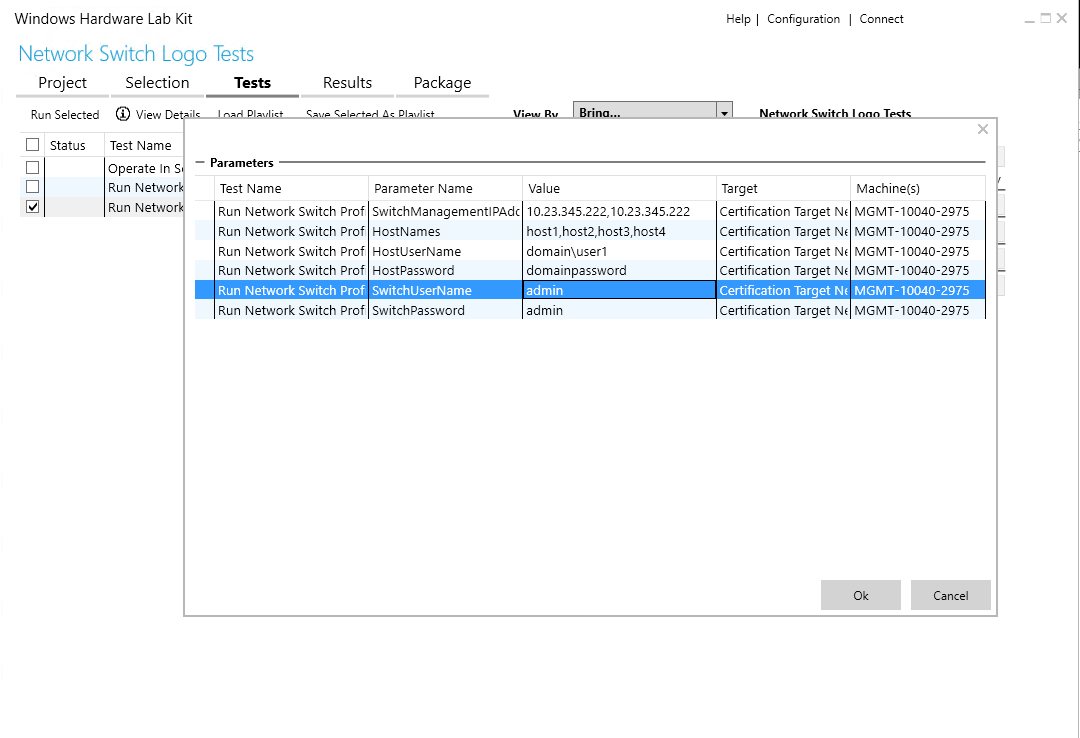Check the unchecked Run Network test checkbox
Screen dimensions: 1080x738
click(32, 187)
